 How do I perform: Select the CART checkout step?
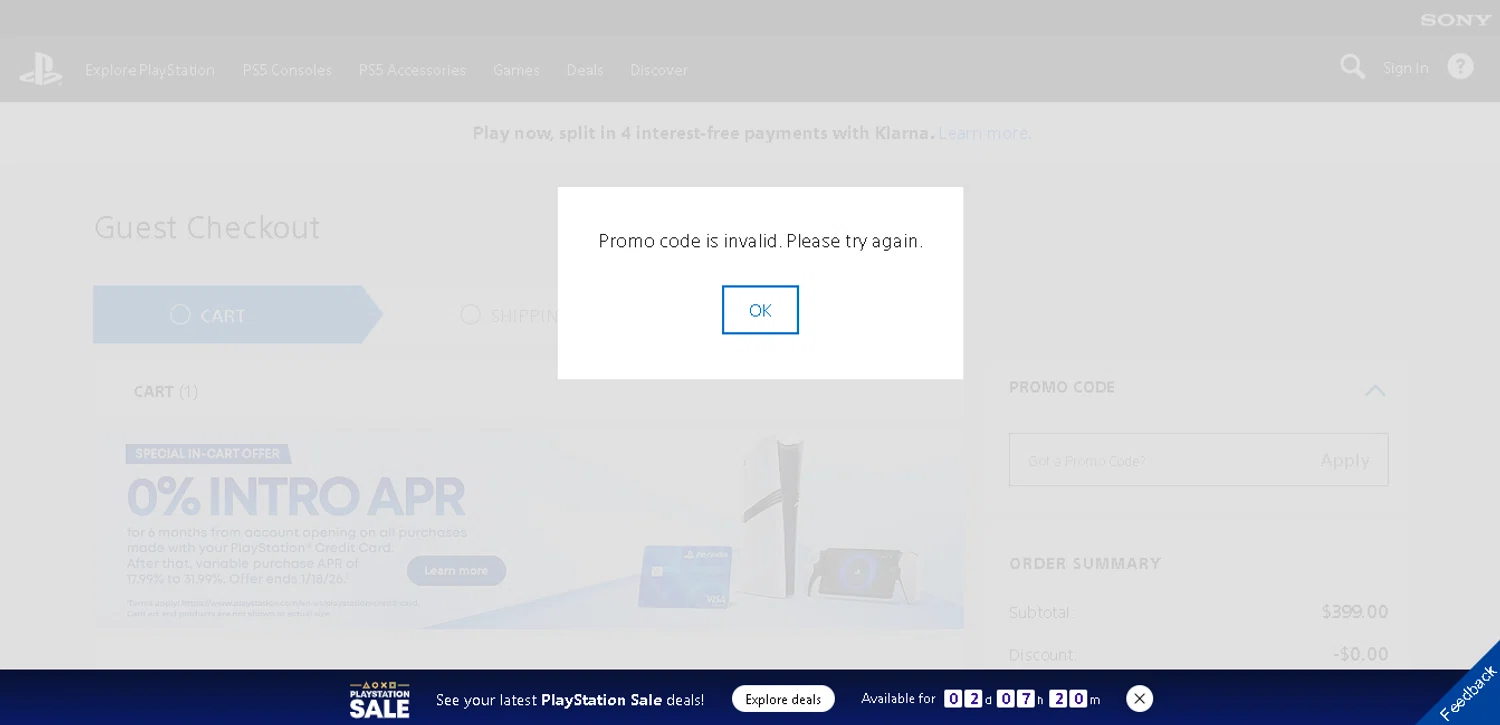click(238, 315)
